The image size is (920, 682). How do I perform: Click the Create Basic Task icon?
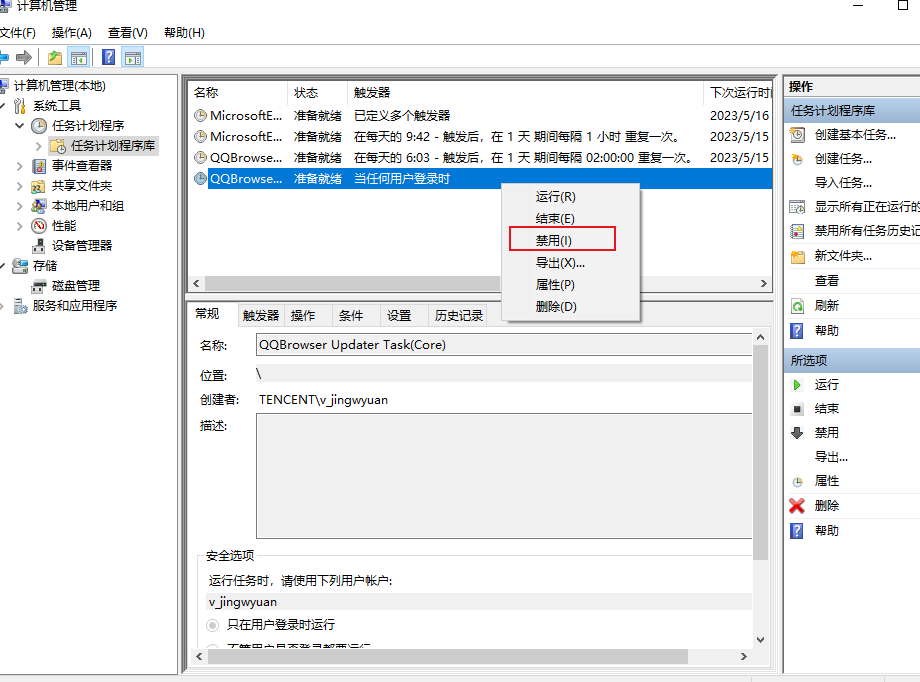797,134
